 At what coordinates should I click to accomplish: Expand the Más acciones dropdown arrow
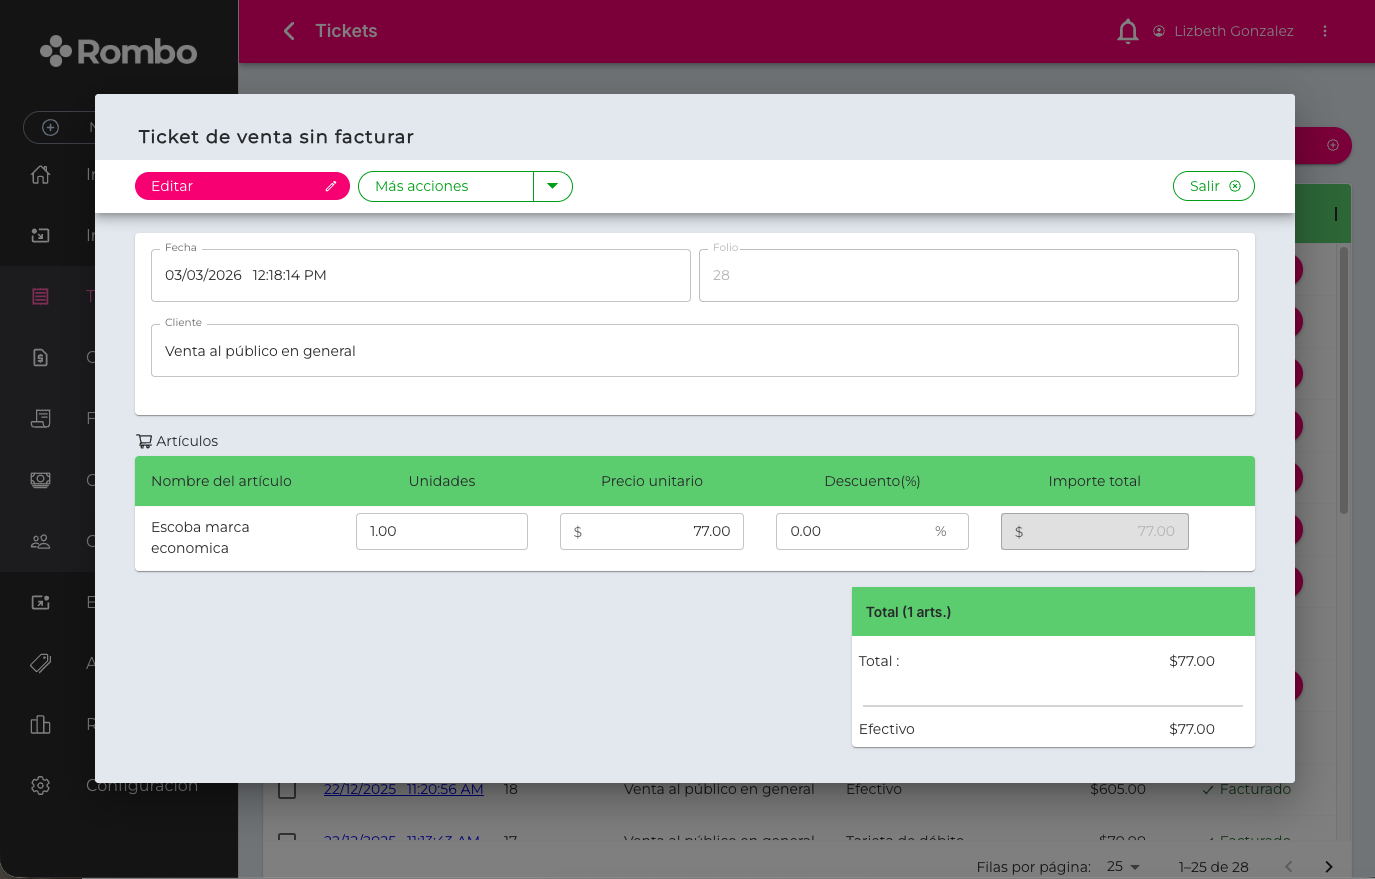(552, 186)
